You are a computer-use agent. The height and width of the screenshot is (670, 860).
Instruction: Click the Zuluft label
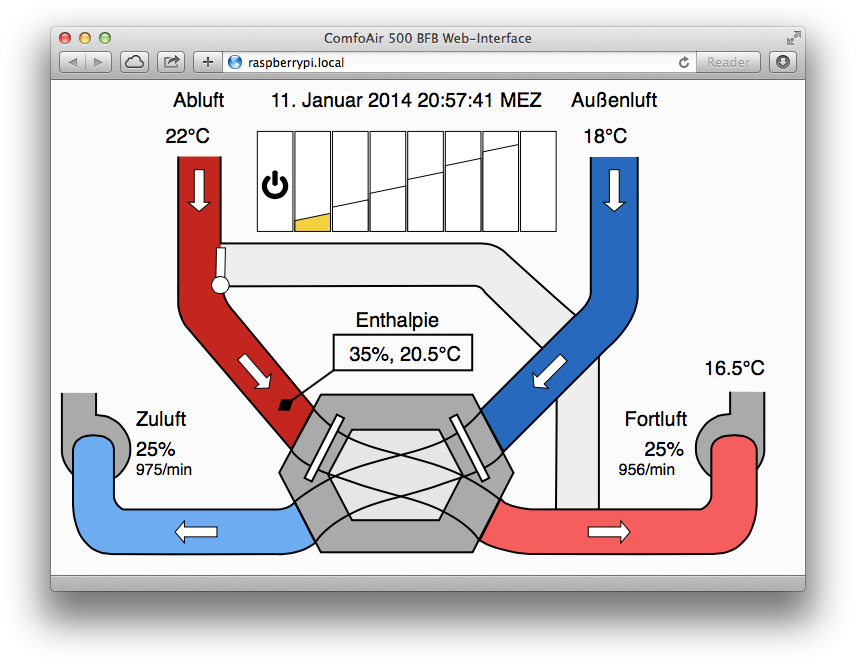point(161,419)
